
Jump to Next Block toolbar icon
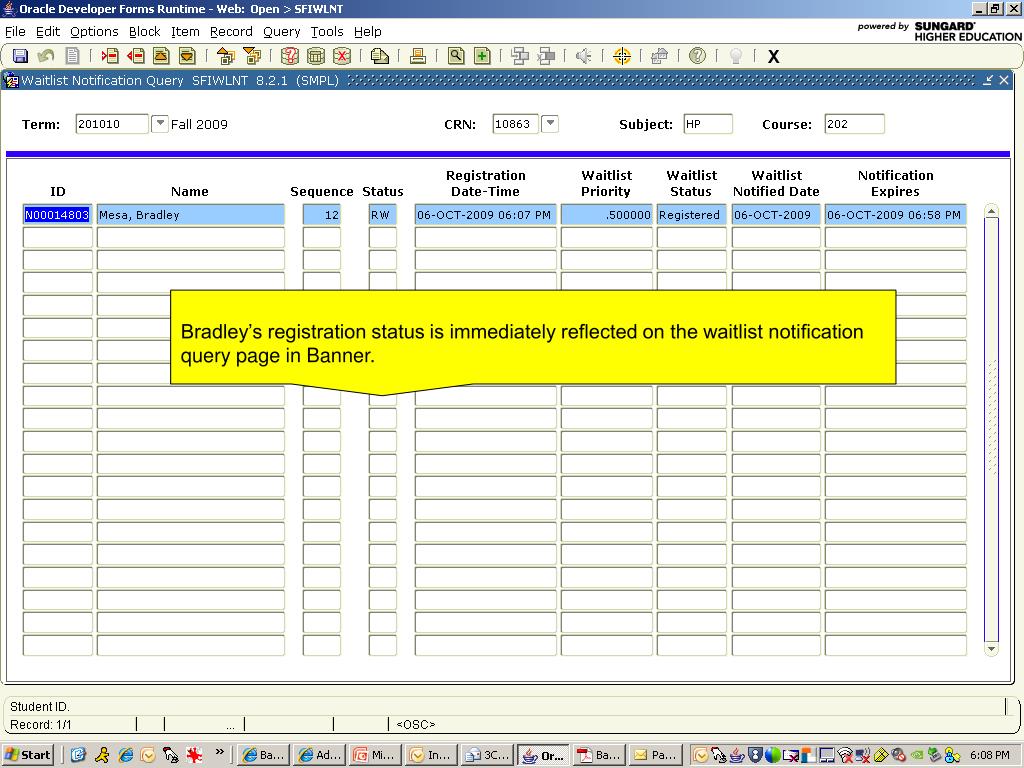tap(252, 56)
